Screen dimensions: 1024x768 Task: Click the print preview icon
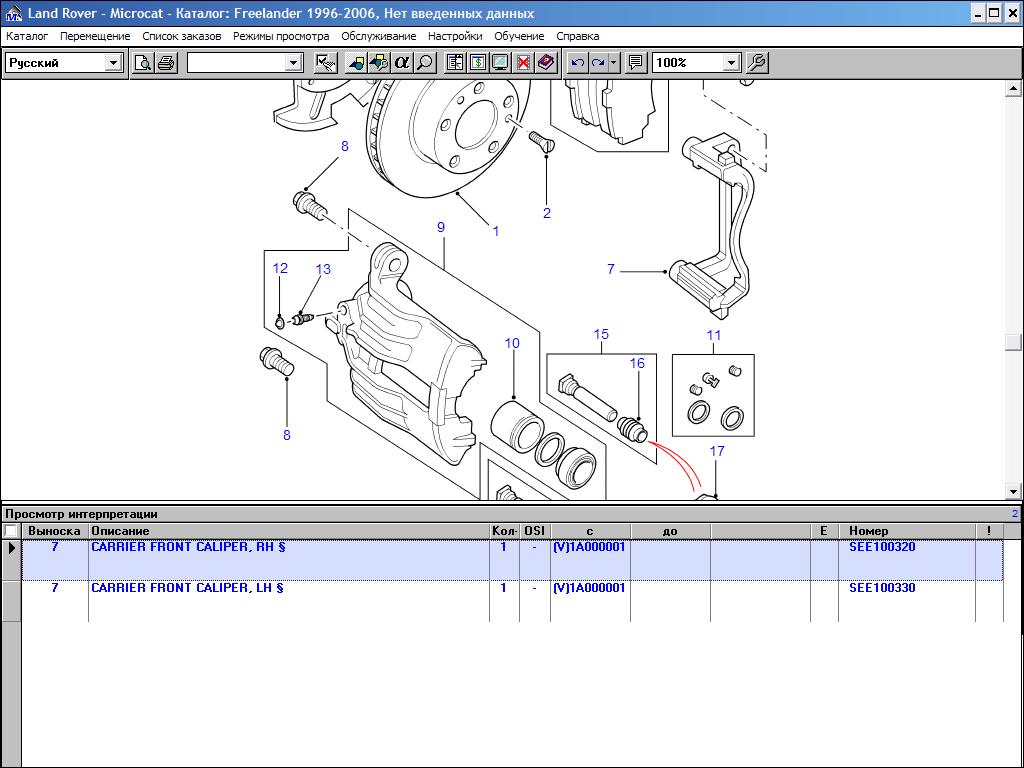point(143,63)
